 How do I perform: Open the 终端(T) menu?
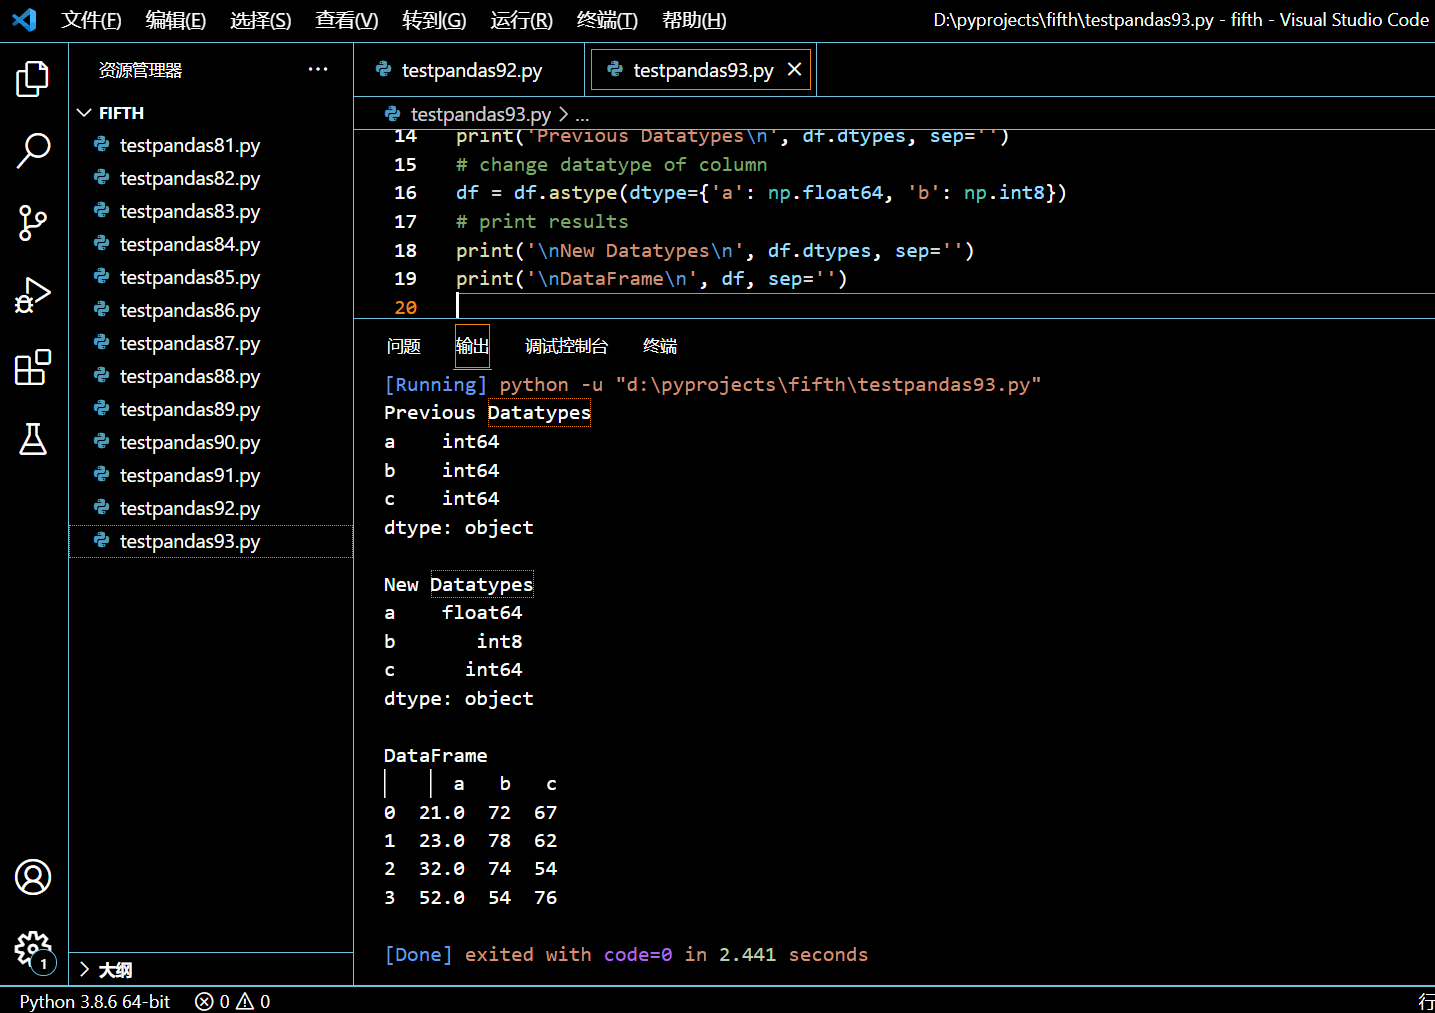tap(607, 20)
